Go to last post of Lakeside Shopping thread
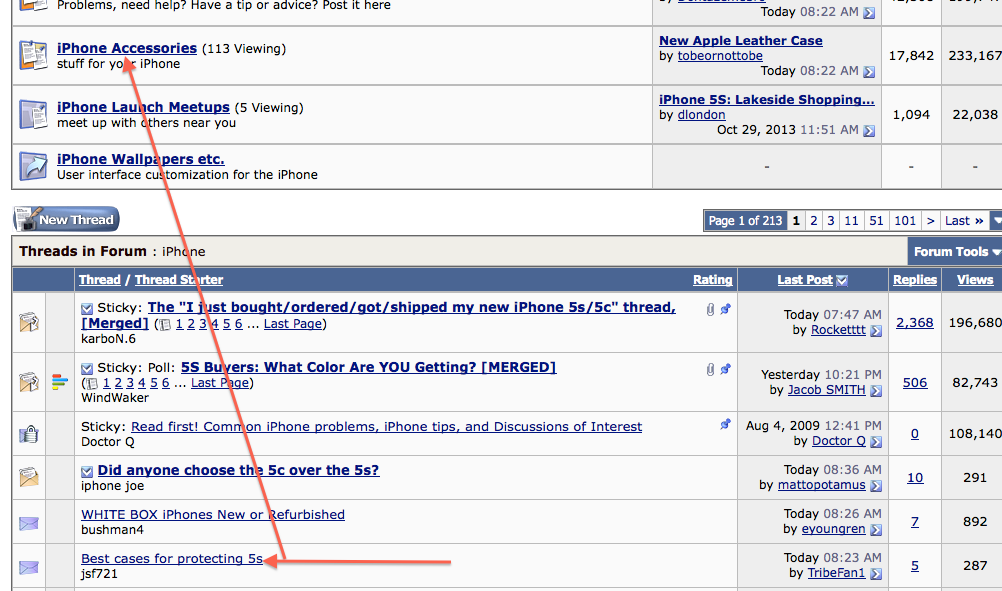 pos(869,130)
